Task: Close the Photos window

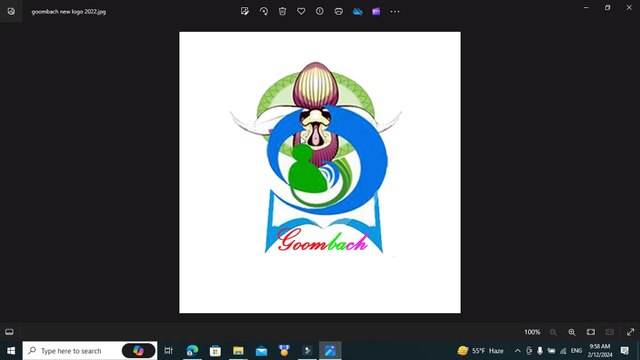Action: click(629, 7)
